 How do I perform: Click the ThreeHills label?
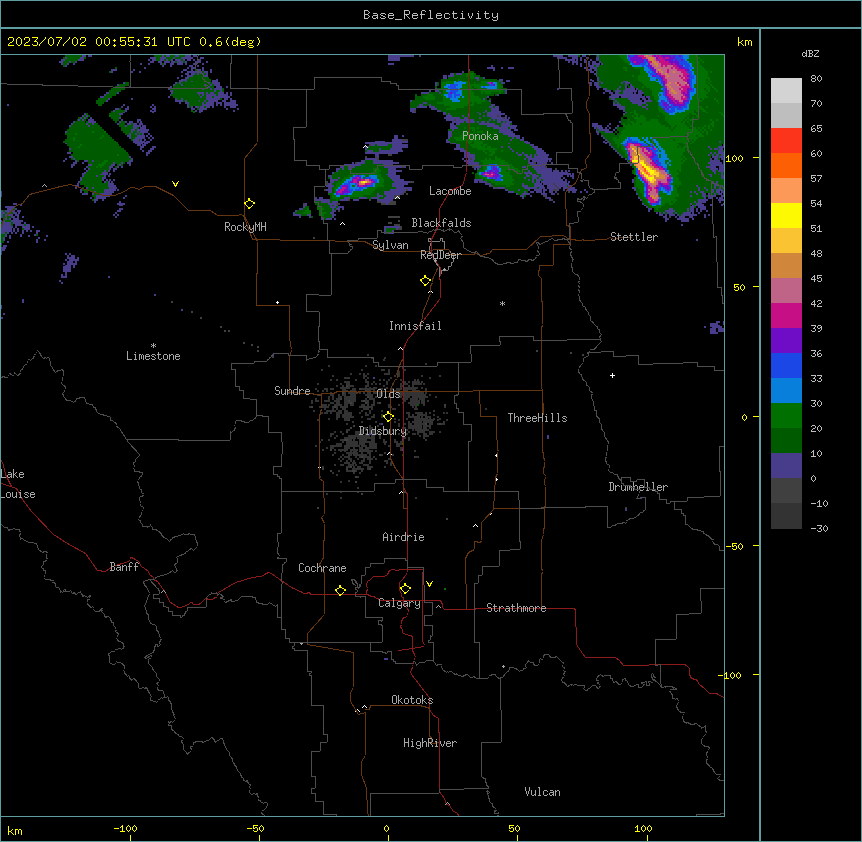tap(537, 418)
